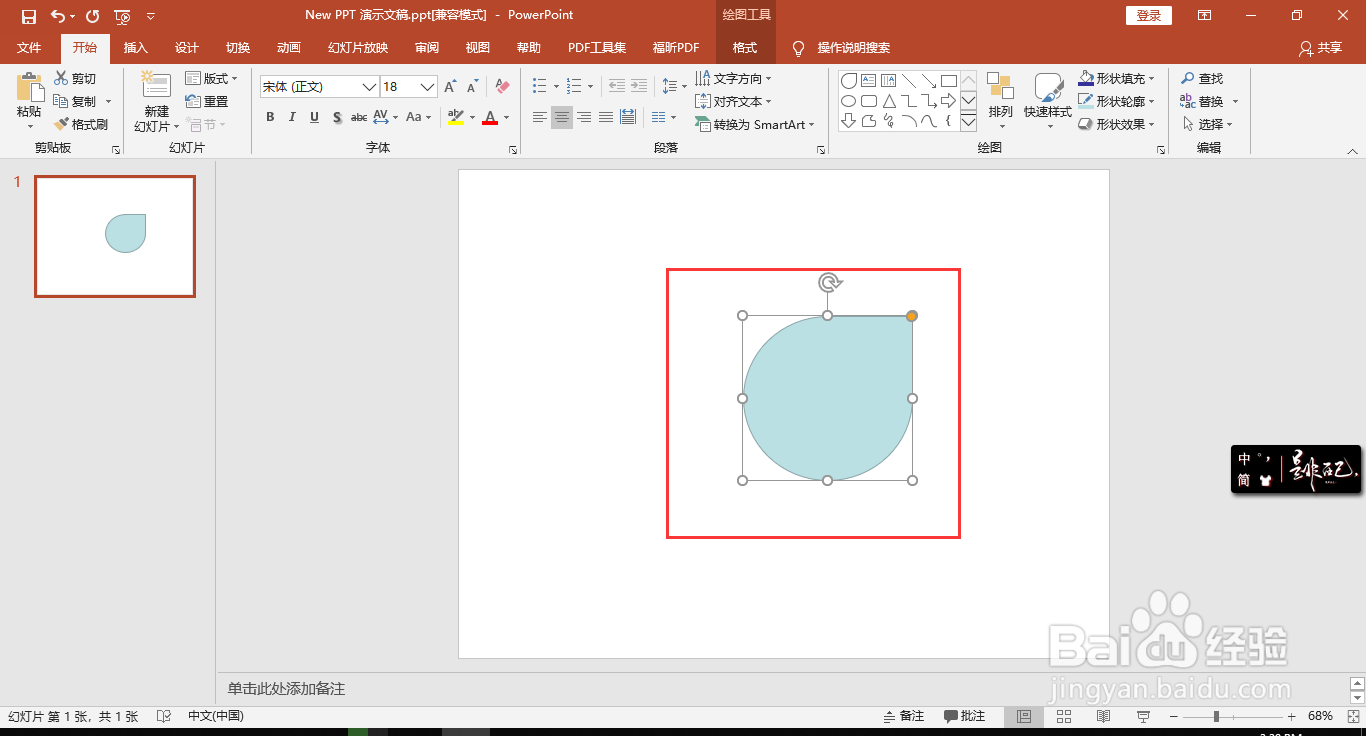Open Convert to SmartArt dropdown
This screenshot has width=1366, height=736.
pyautogui.click(x=755, y=125)
